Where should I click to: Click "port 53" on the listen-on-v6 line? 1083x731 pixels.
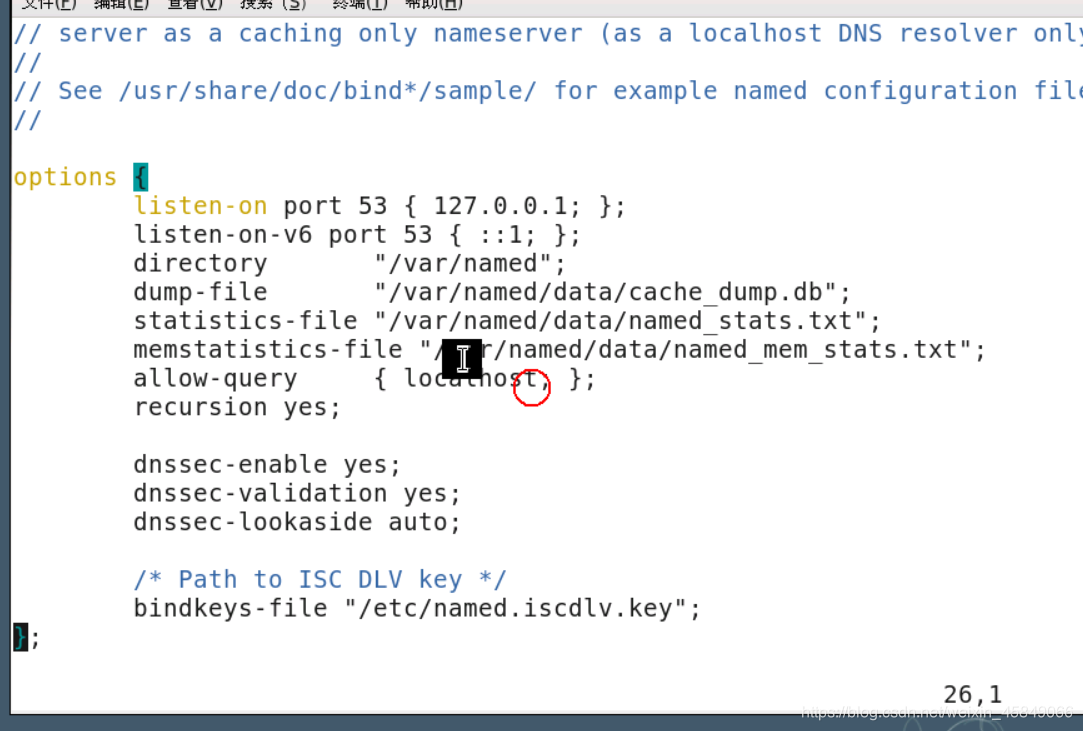click(x=381, y=235)
